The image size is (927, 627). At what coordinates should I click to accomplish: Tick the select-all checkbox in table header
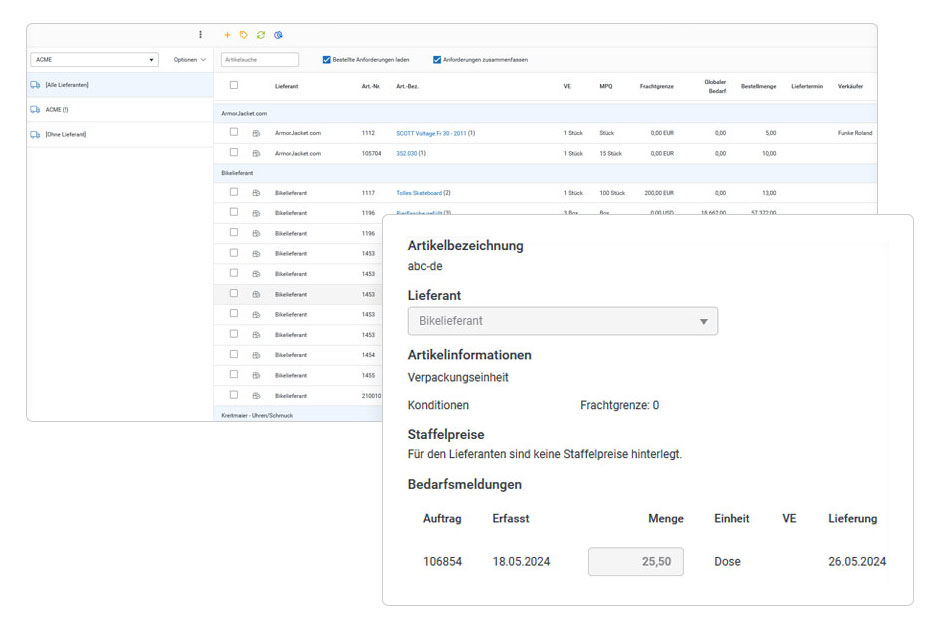tap(234, 86)
